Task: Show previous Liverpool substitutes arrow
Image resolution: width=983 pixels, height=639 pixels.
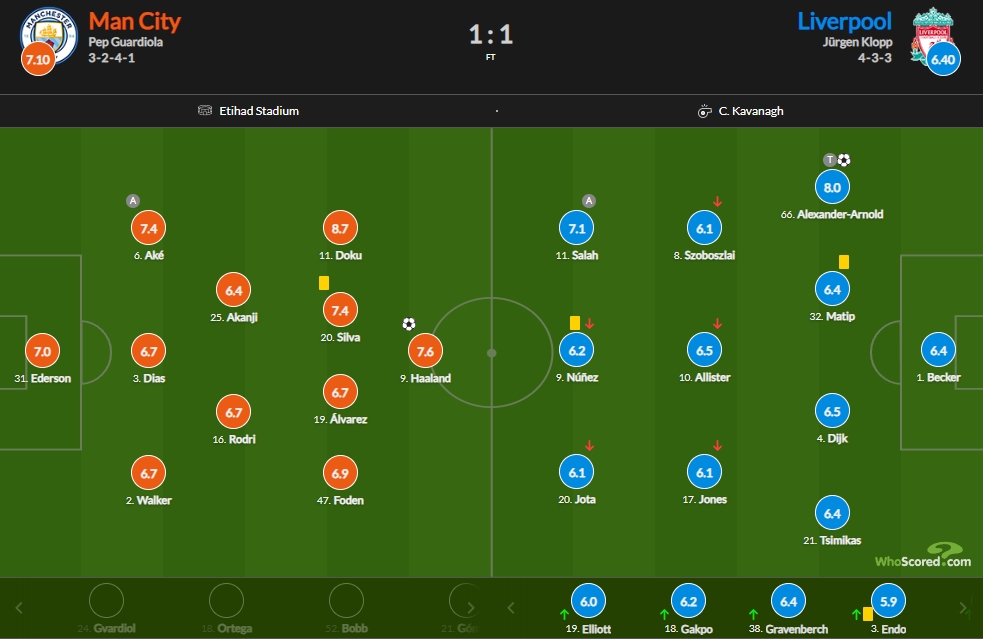Action: tap(511, 608)
